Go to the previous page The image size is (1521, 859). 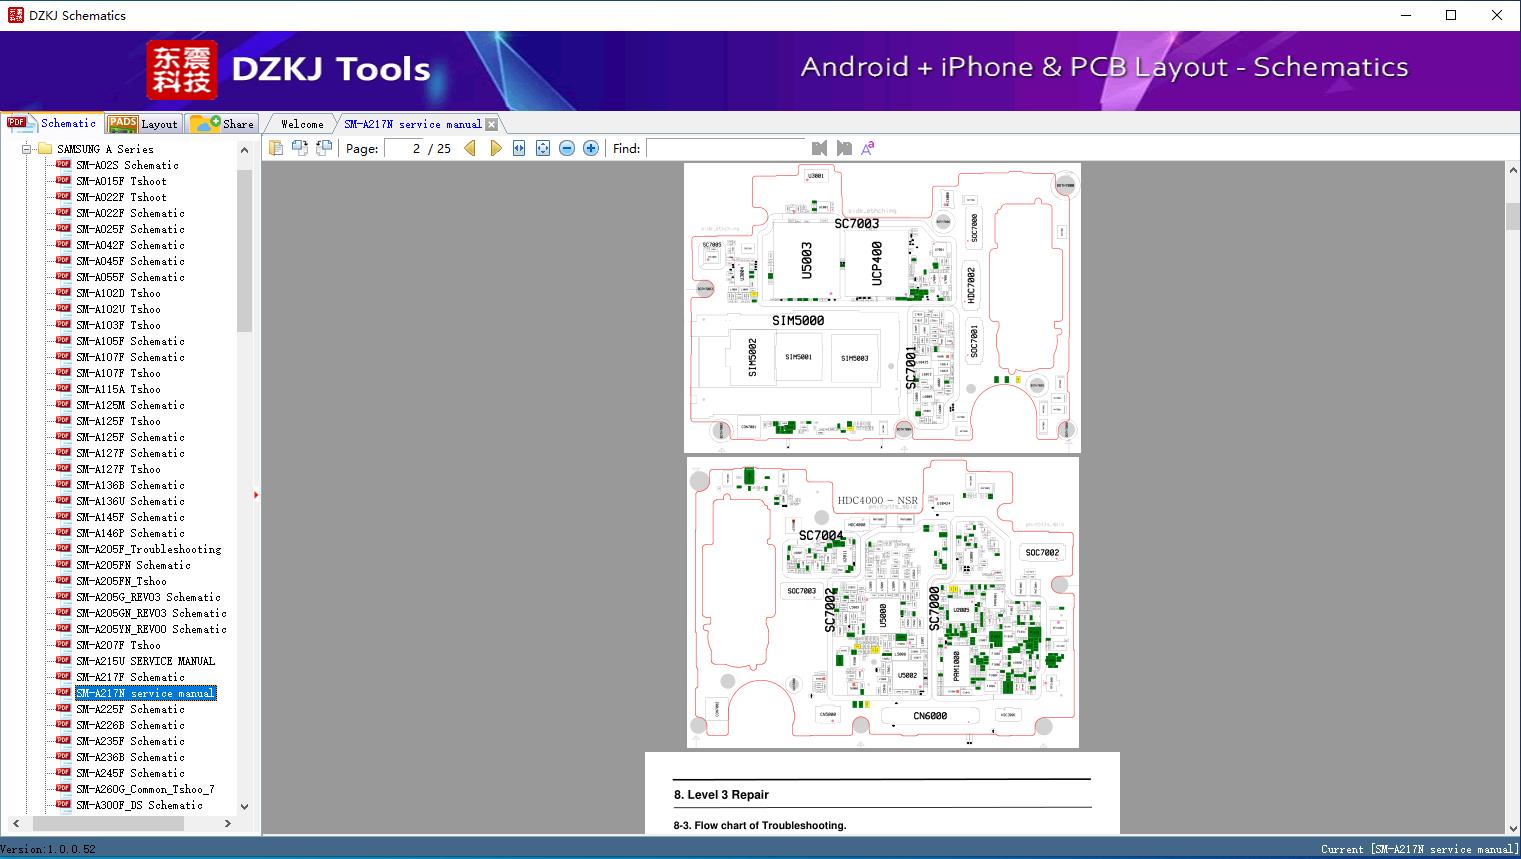470,148
